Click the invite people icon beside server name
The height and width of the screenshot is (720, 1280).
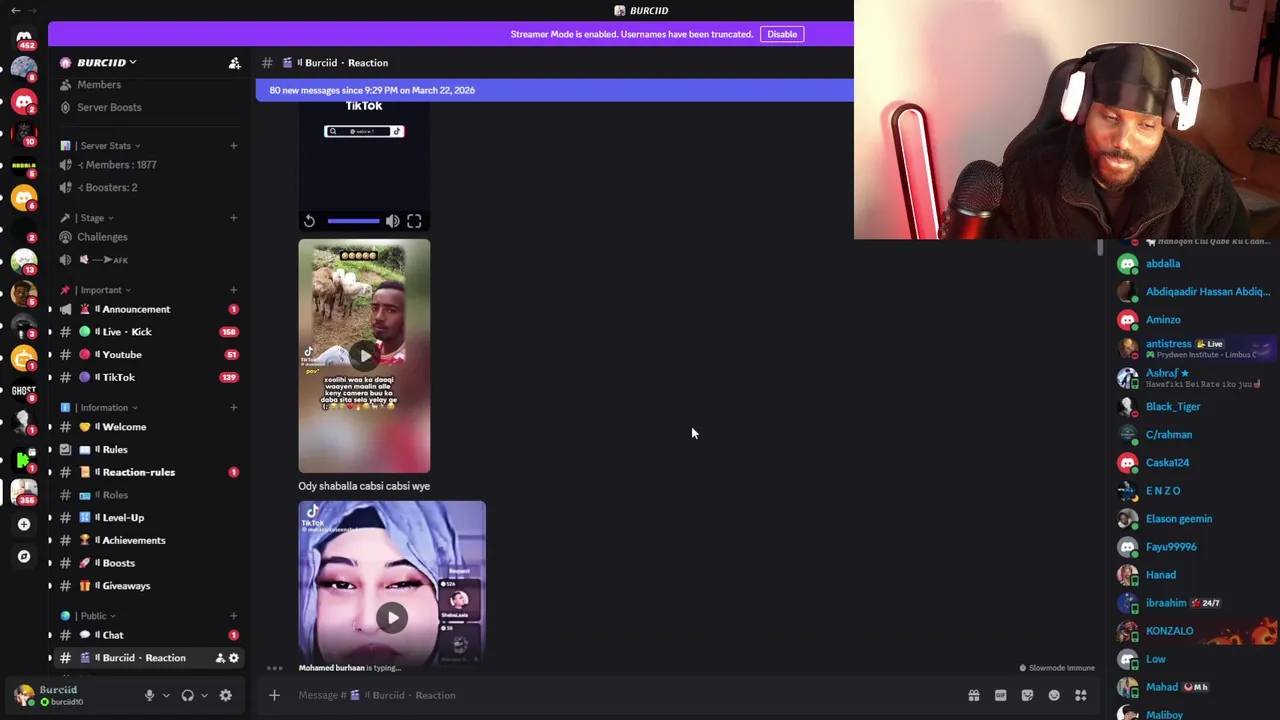234,63
